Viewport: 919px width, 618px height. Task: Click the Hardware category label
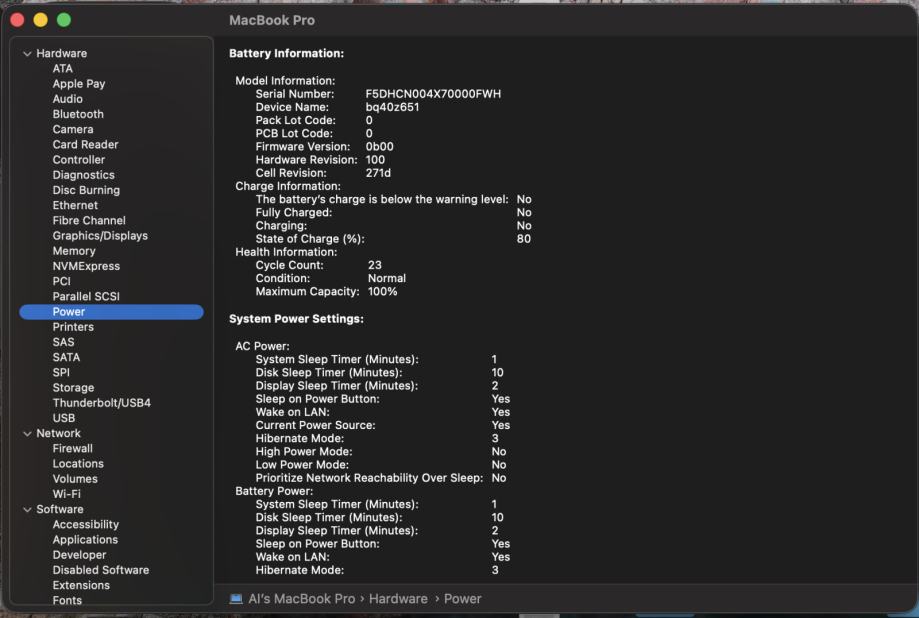(x=62, y=53)
